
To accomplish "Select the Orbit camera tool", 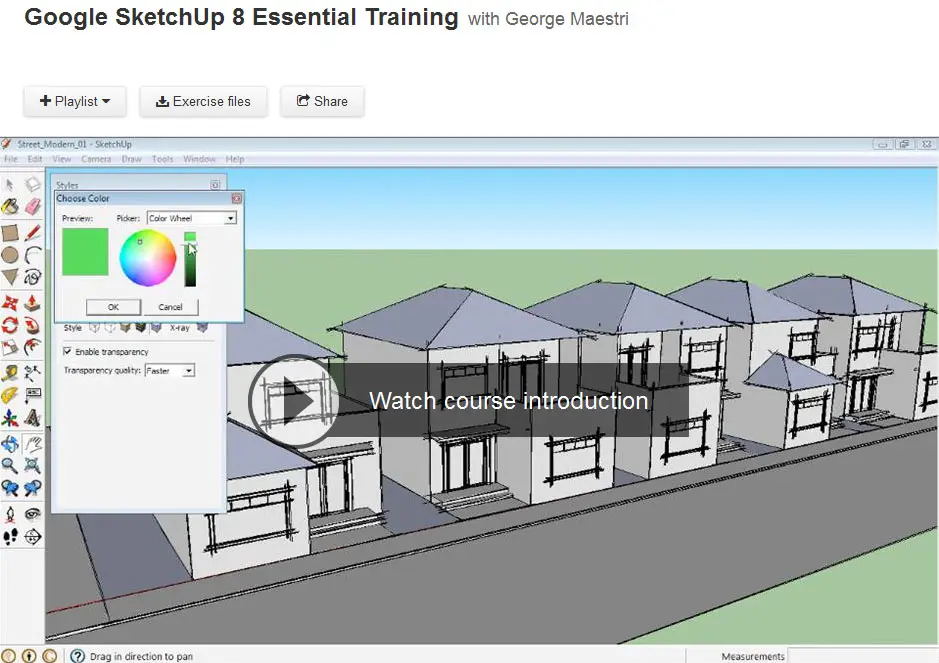I will tap(10, 444).
